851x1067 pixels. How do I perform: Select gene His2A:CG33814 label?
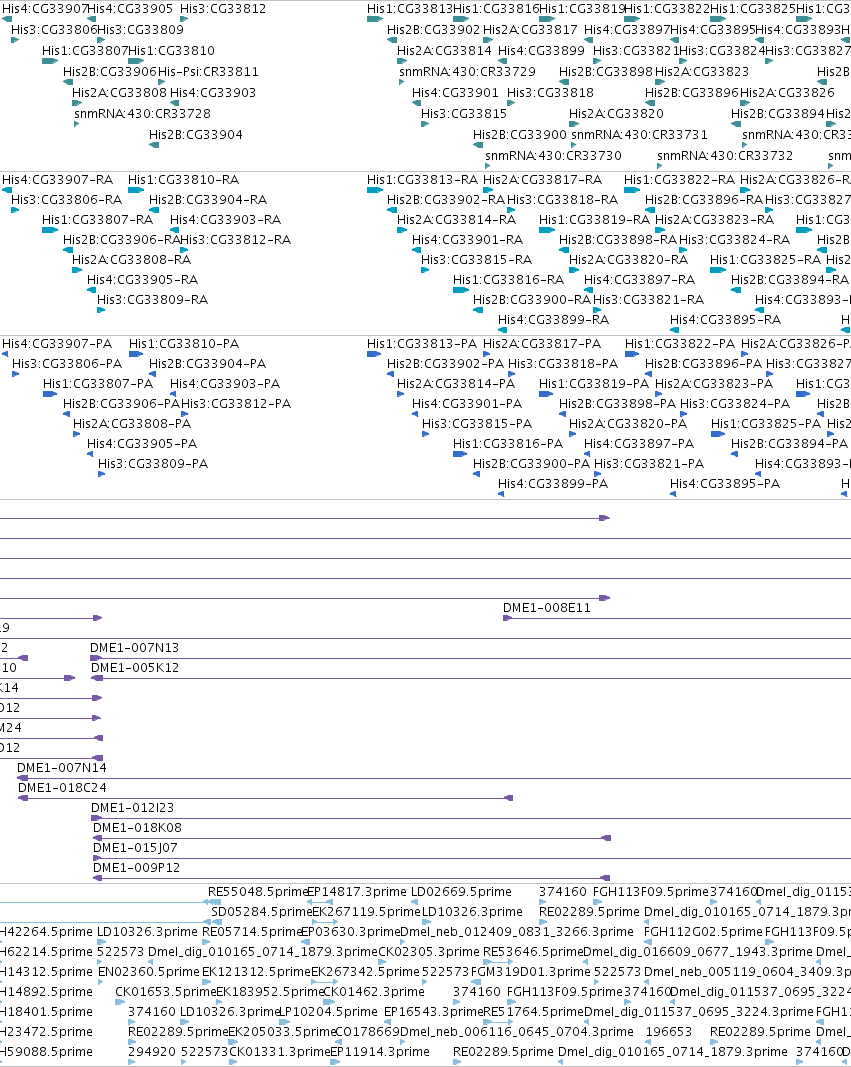tap(444, 51)
